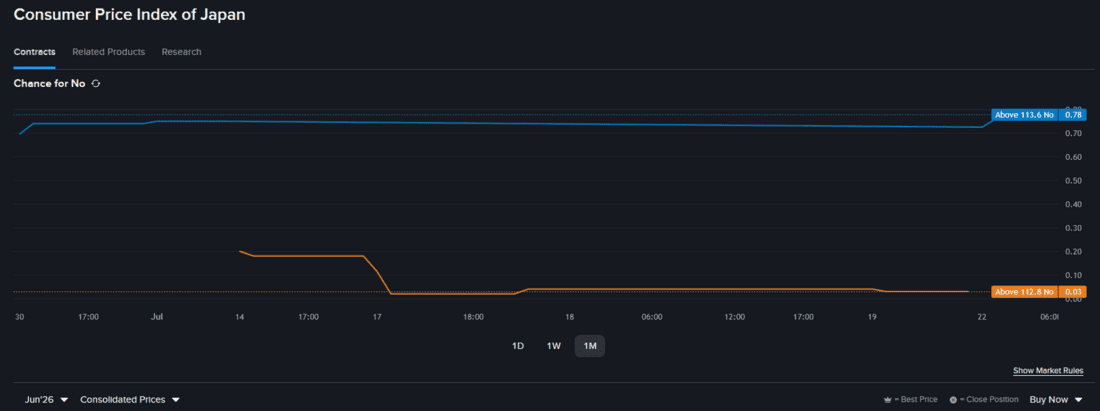Open the Related Products tab
This screenshot has width=1100, height=411.
point(109,52)
